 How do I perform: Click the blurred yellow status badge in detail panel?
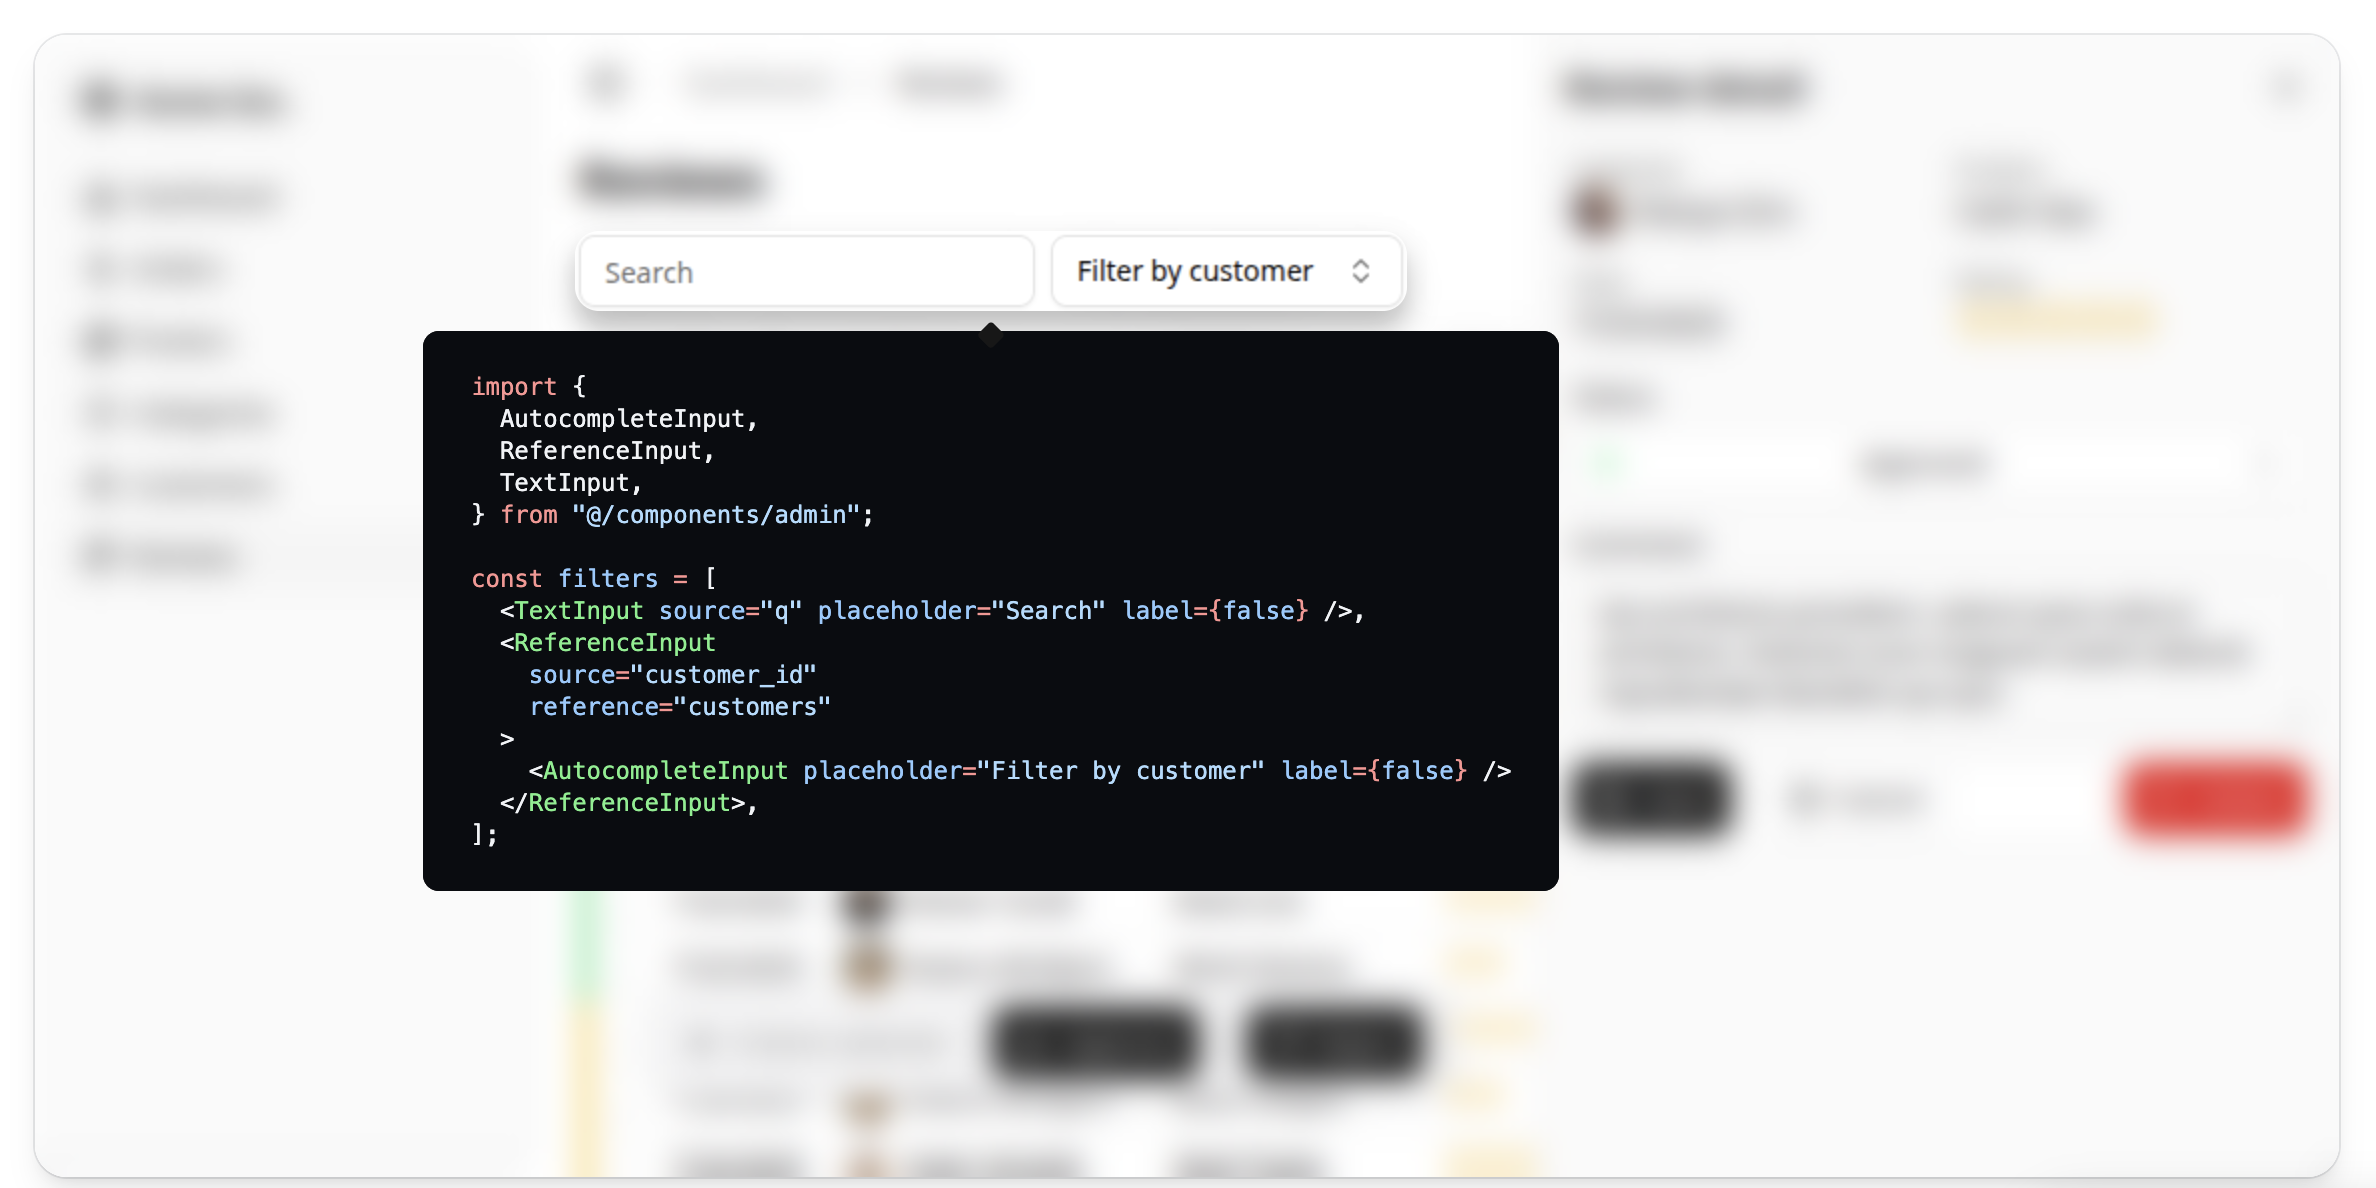click(x=2057, y=320)
